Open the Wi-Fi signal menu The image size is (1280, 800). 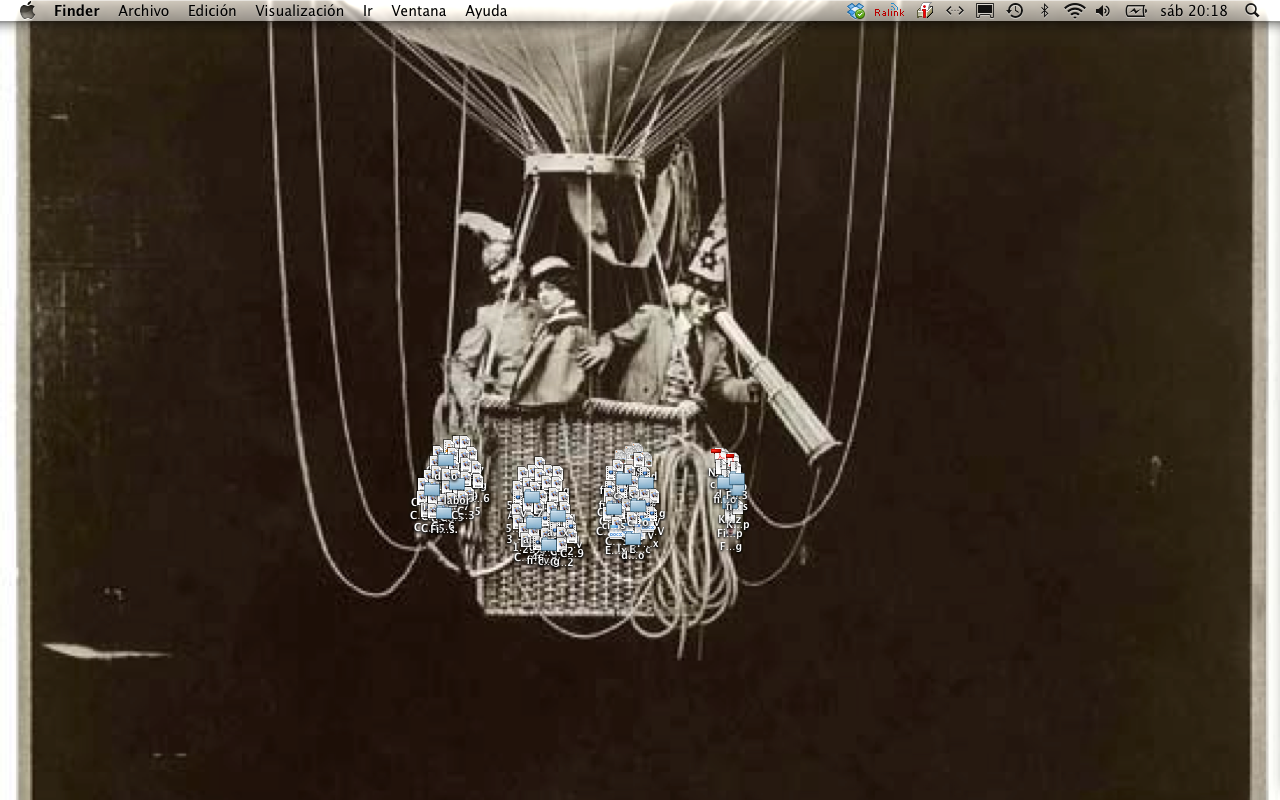tap(1074, 11)
